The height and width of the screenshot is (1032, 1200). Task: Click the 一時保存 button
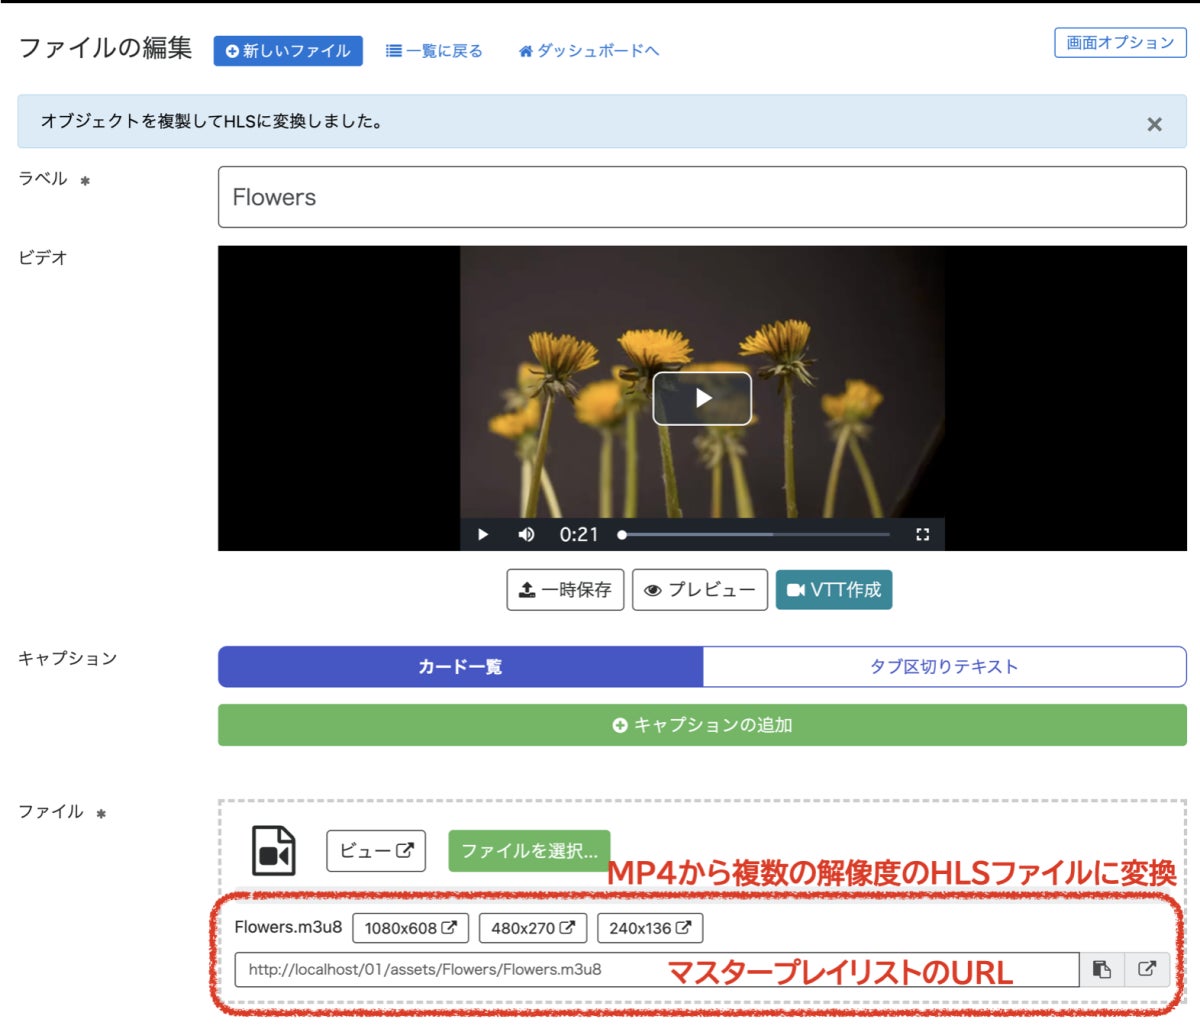coord(565,590)
